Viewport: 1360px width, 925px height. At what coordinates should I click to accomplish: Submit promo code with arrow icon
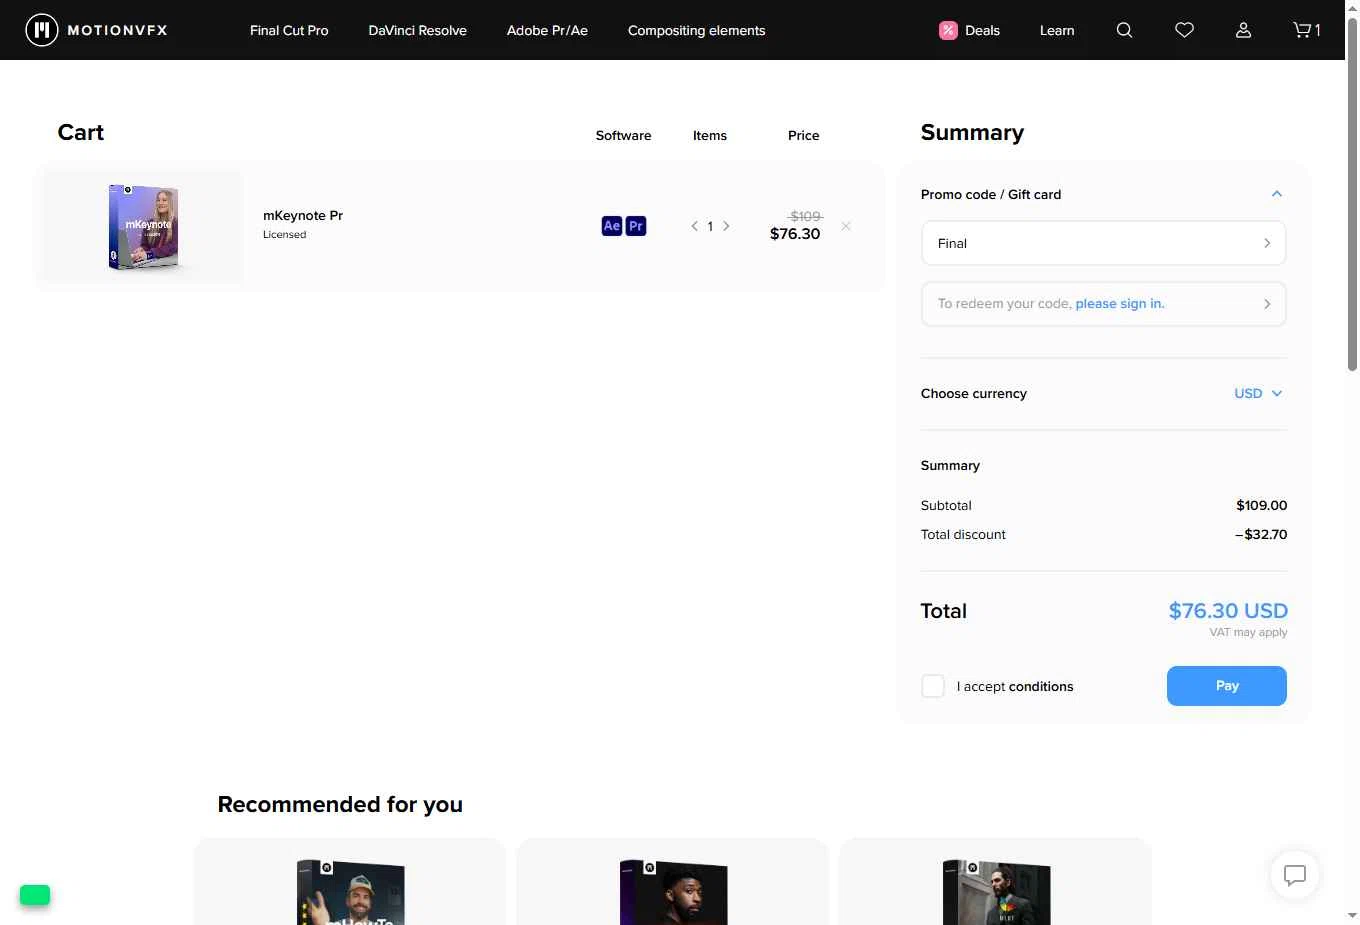(x=1267, y=243)
